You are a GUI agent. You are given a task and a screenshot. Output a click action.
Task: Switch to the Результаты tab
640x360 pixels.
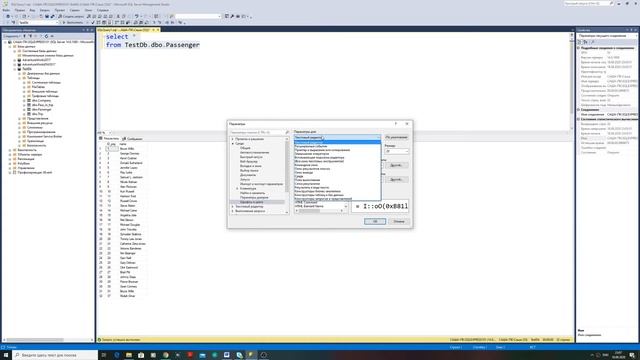pyautogui.click(x=109, y=139)
